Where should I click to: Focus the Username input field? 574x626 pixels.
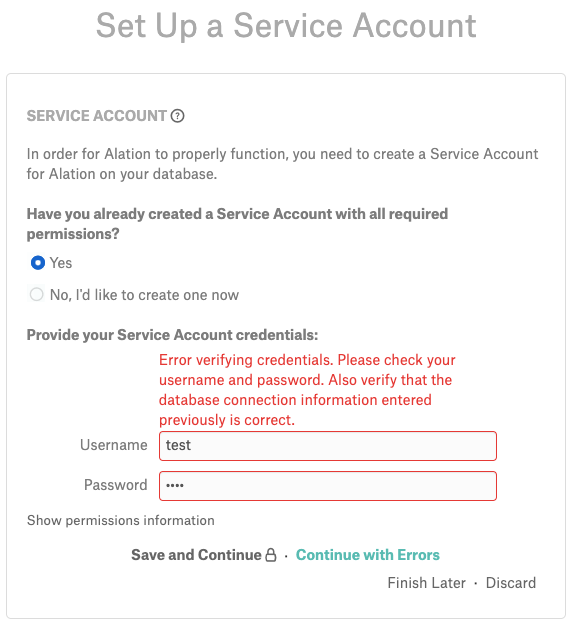click(328, 446)
